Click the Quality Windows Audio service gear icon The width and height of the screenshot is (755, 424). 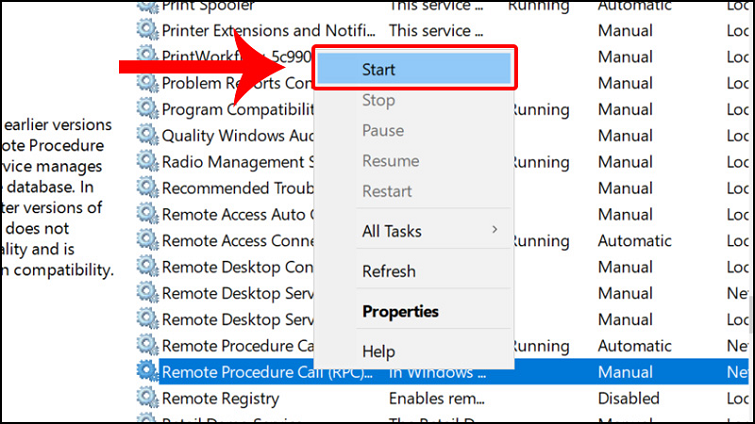(x=147, y=135)
